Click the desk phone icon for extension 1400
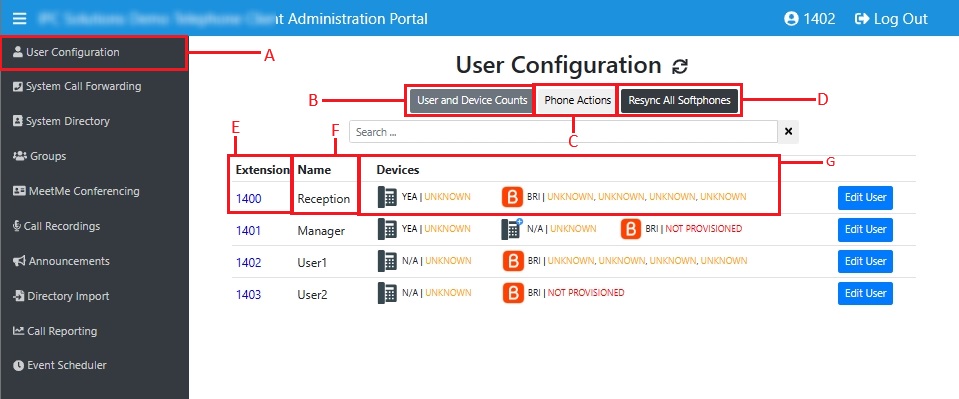The image size is (959, 399). click(387, 197)
